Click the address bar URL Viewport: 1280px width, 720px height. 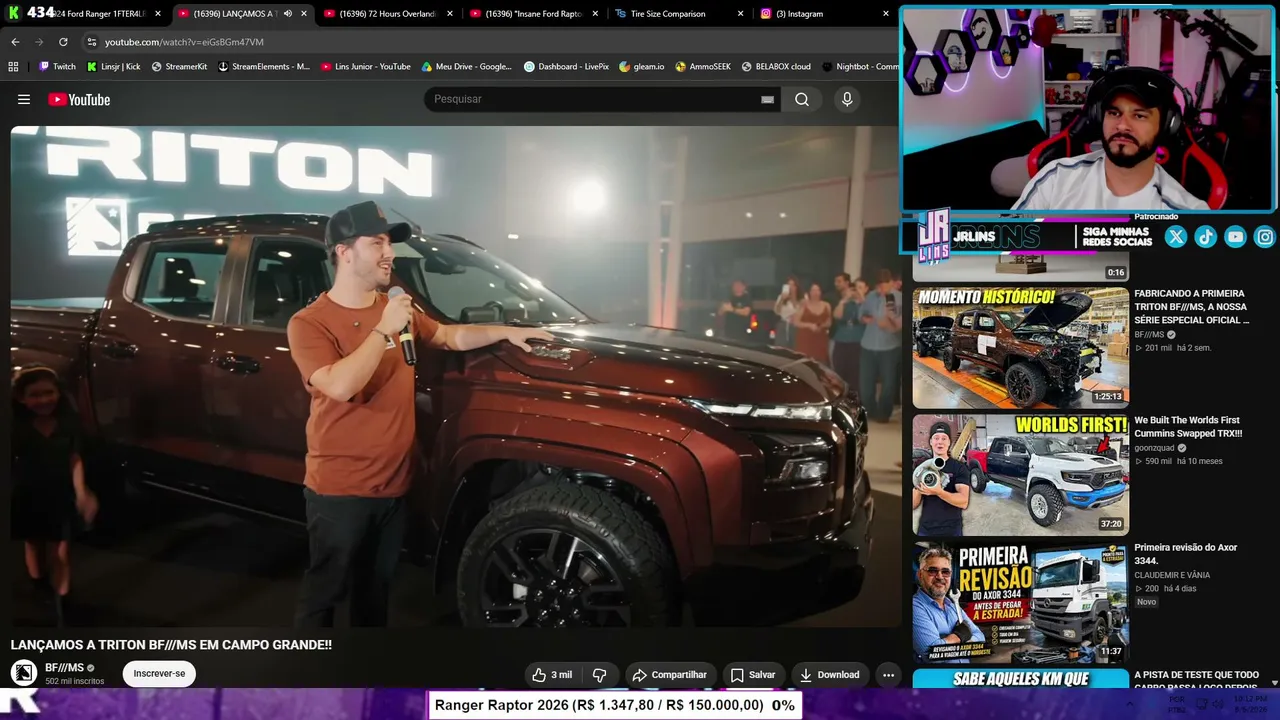184,42
